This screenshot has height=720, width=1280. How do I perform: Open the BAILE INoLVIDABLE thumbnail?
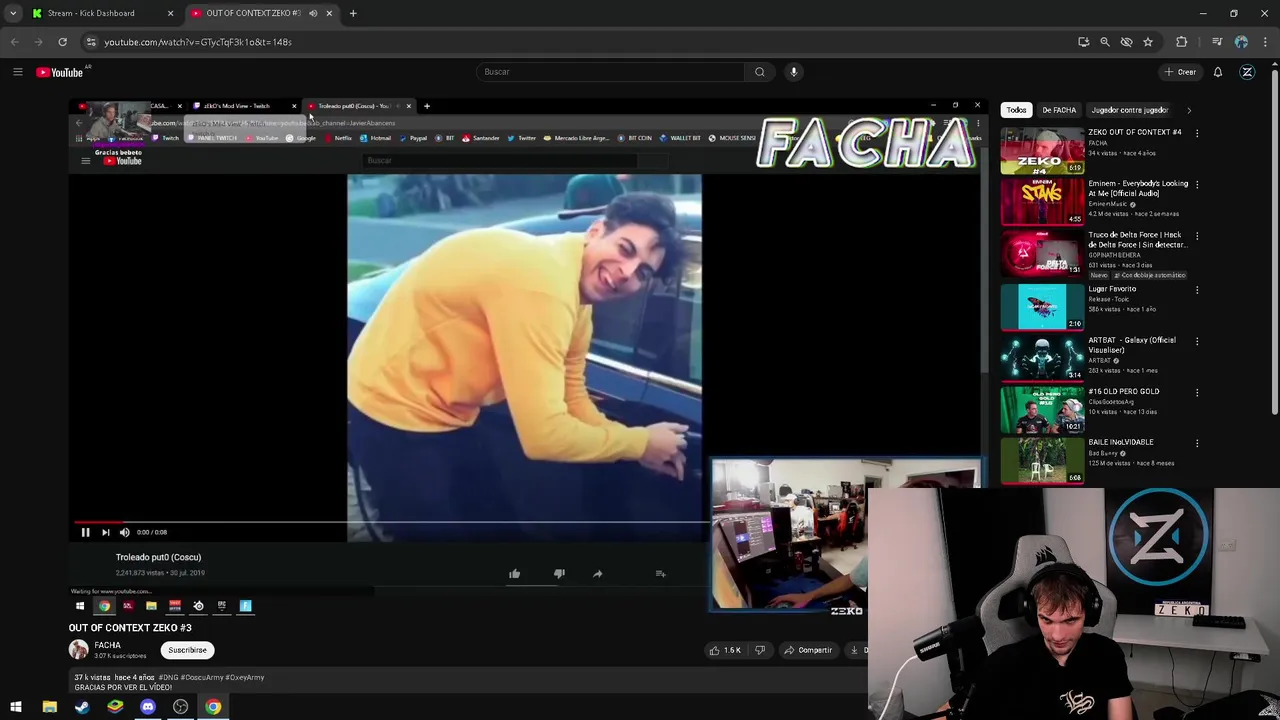tap(1042, 459)
